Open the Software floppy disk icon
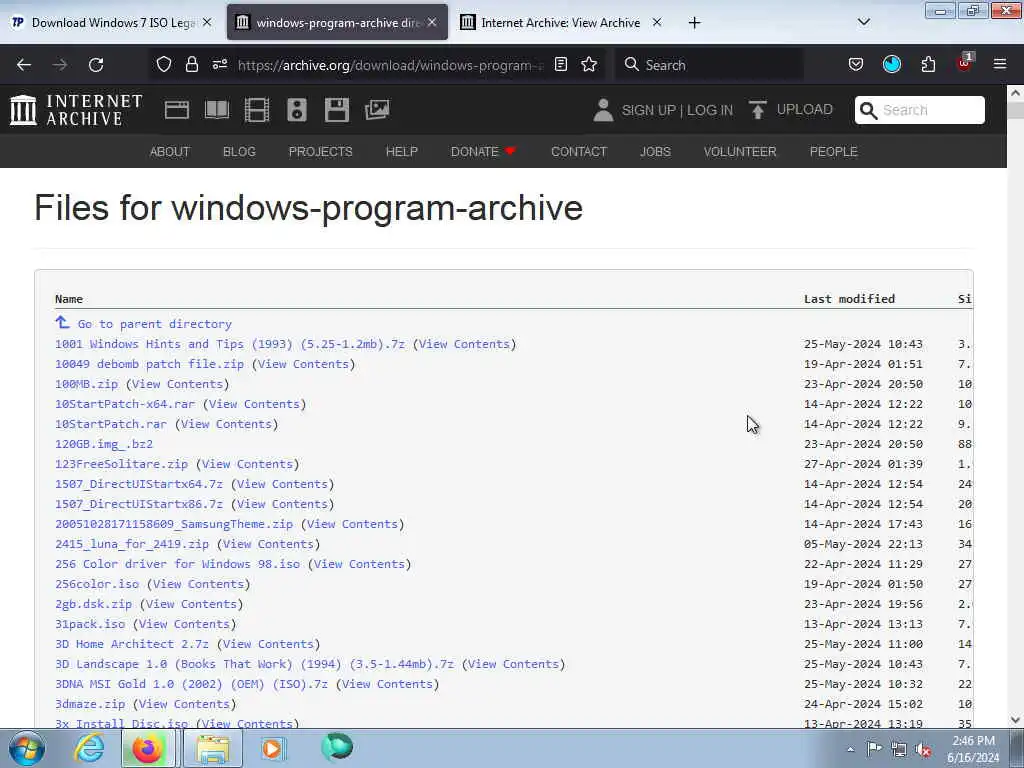Image resolution: width=1024 pixels, height=768 pixels. tap(336, 110)
